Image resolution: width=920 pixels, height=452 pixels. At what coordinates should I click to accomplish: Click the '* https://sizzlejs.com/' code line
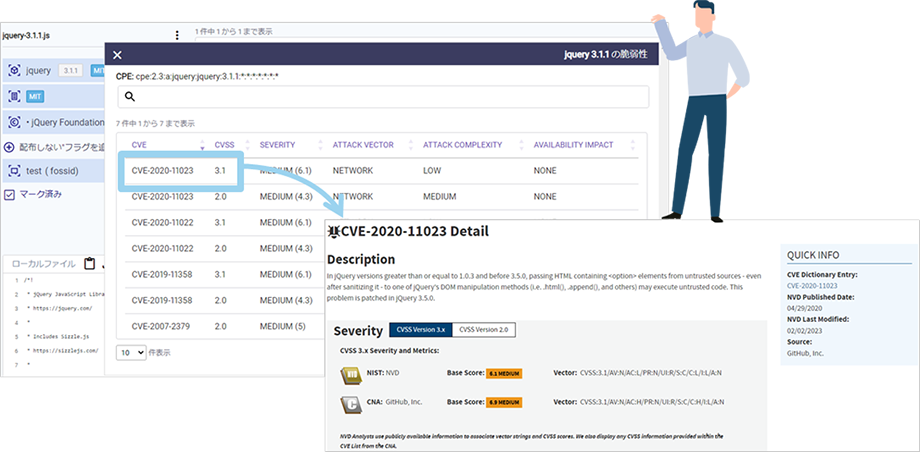tap(63, 350)
